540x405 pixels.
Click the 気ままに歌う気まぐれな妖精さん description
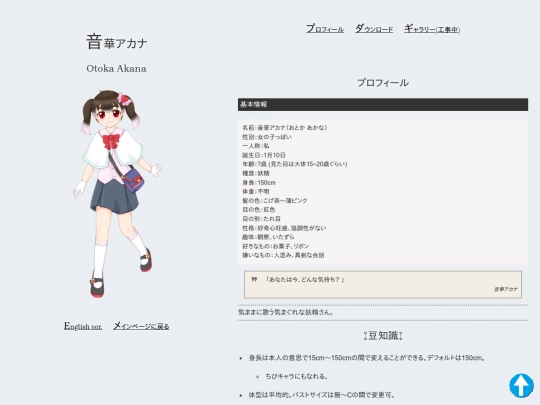(x=286, y=312)
